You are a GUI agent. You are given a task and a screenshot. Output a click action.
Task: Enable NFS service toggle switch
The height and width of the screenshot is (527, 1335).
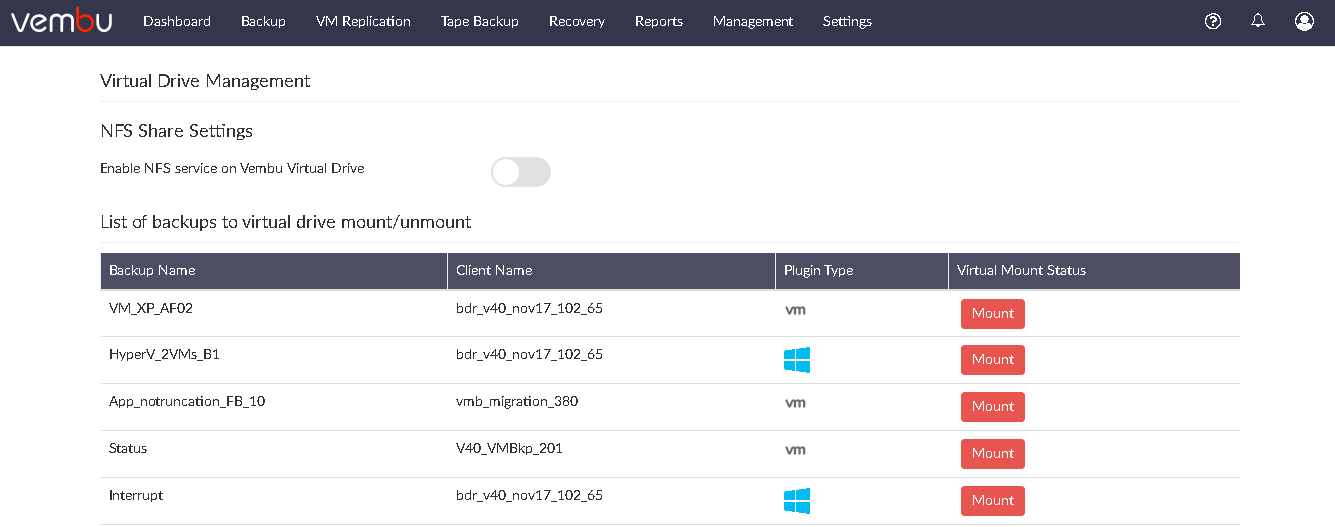coord(521,172)
